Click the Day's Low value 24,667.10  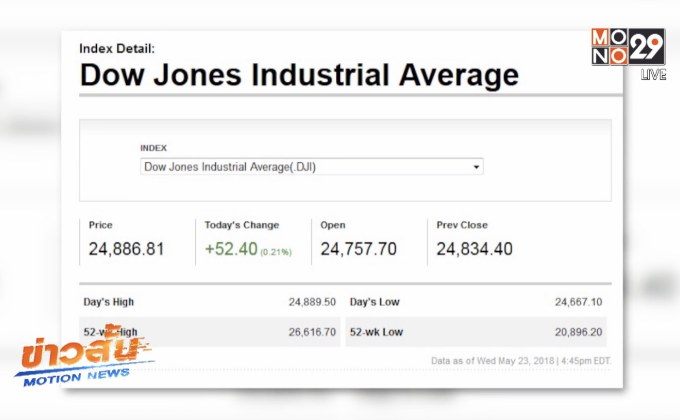[x=579, y=302]
